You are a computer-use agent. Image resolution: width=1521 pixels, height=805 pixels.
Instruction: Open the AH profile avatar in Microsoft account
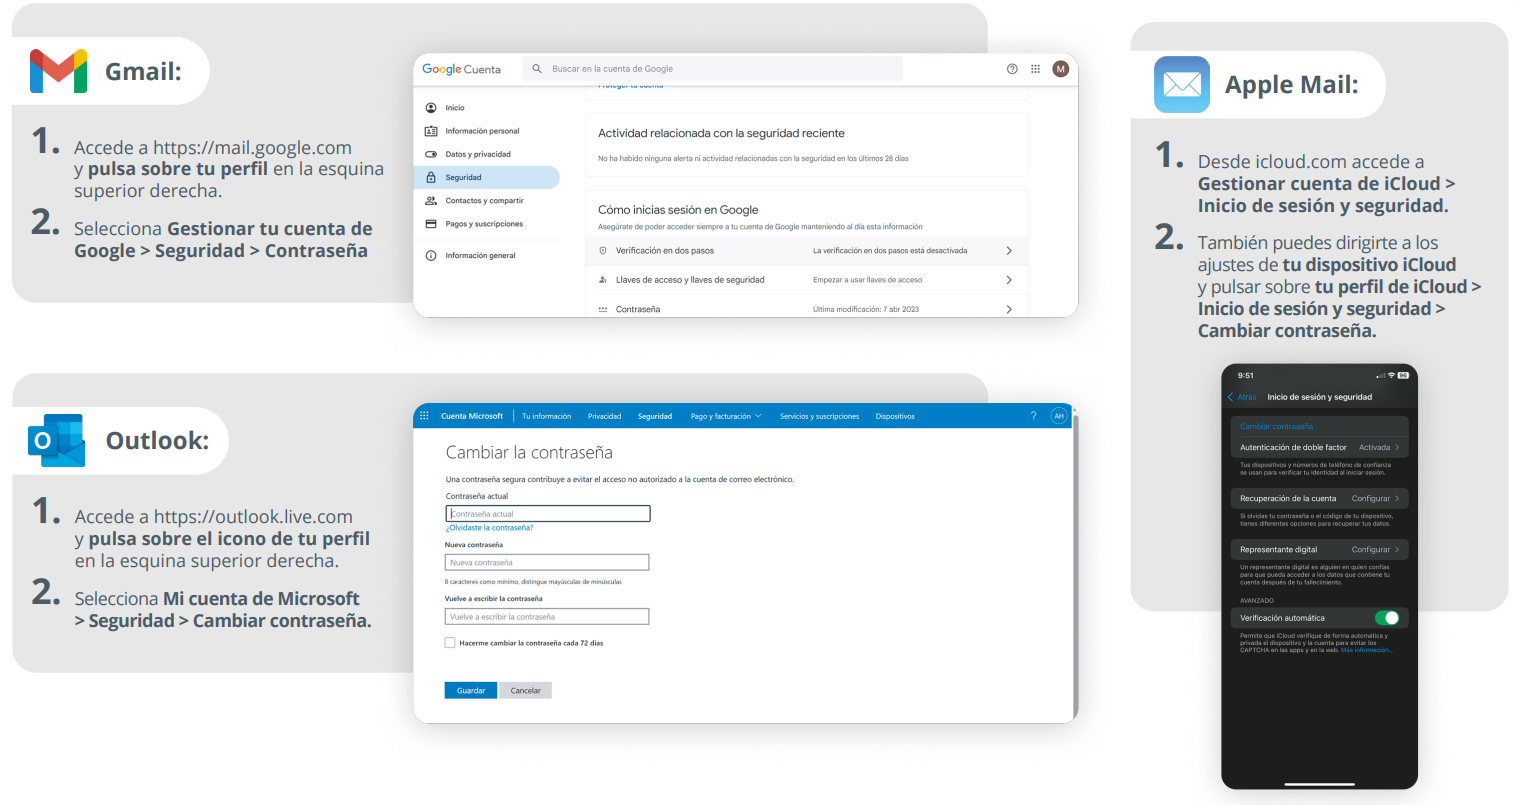pos(1059,416)
